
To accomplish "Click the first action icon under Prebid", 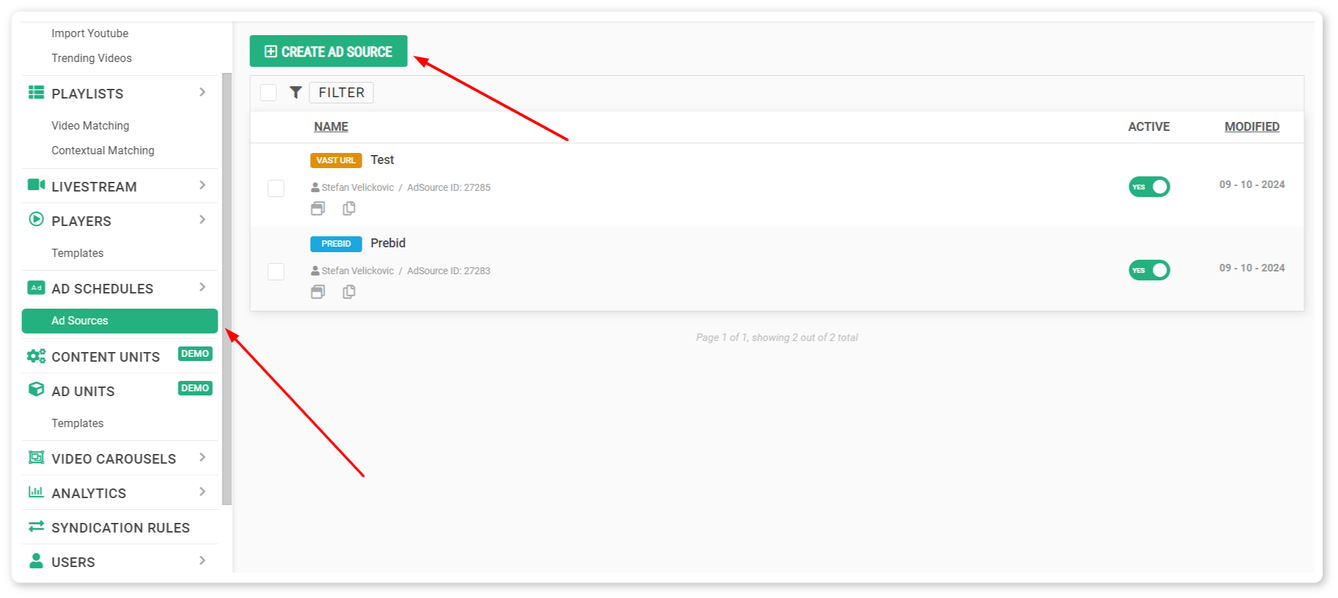I will 318,292.
